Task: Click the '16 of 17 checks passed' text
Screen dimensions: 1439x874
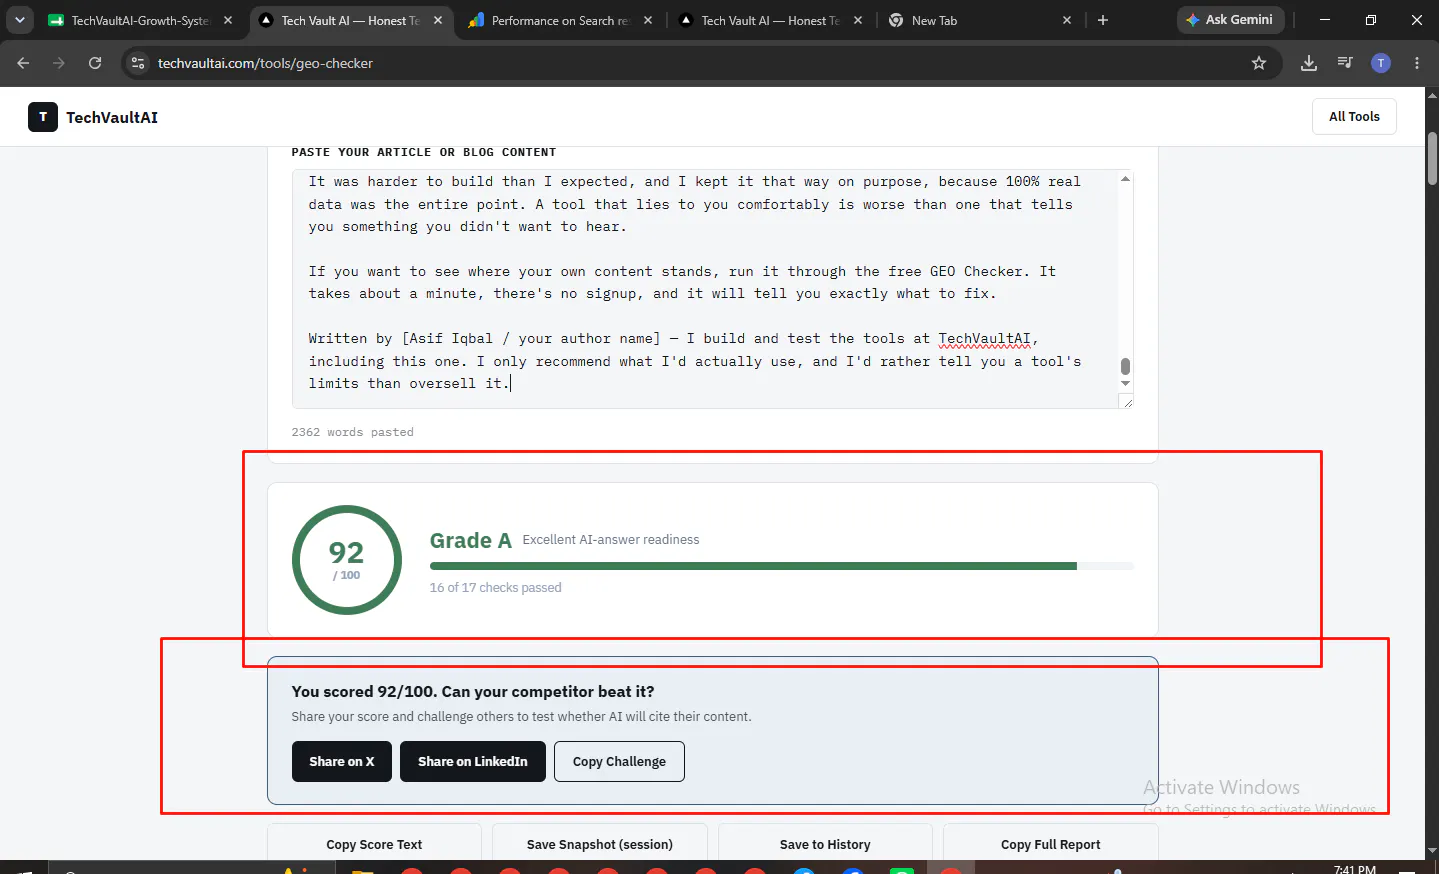Action: click(495, 587)
